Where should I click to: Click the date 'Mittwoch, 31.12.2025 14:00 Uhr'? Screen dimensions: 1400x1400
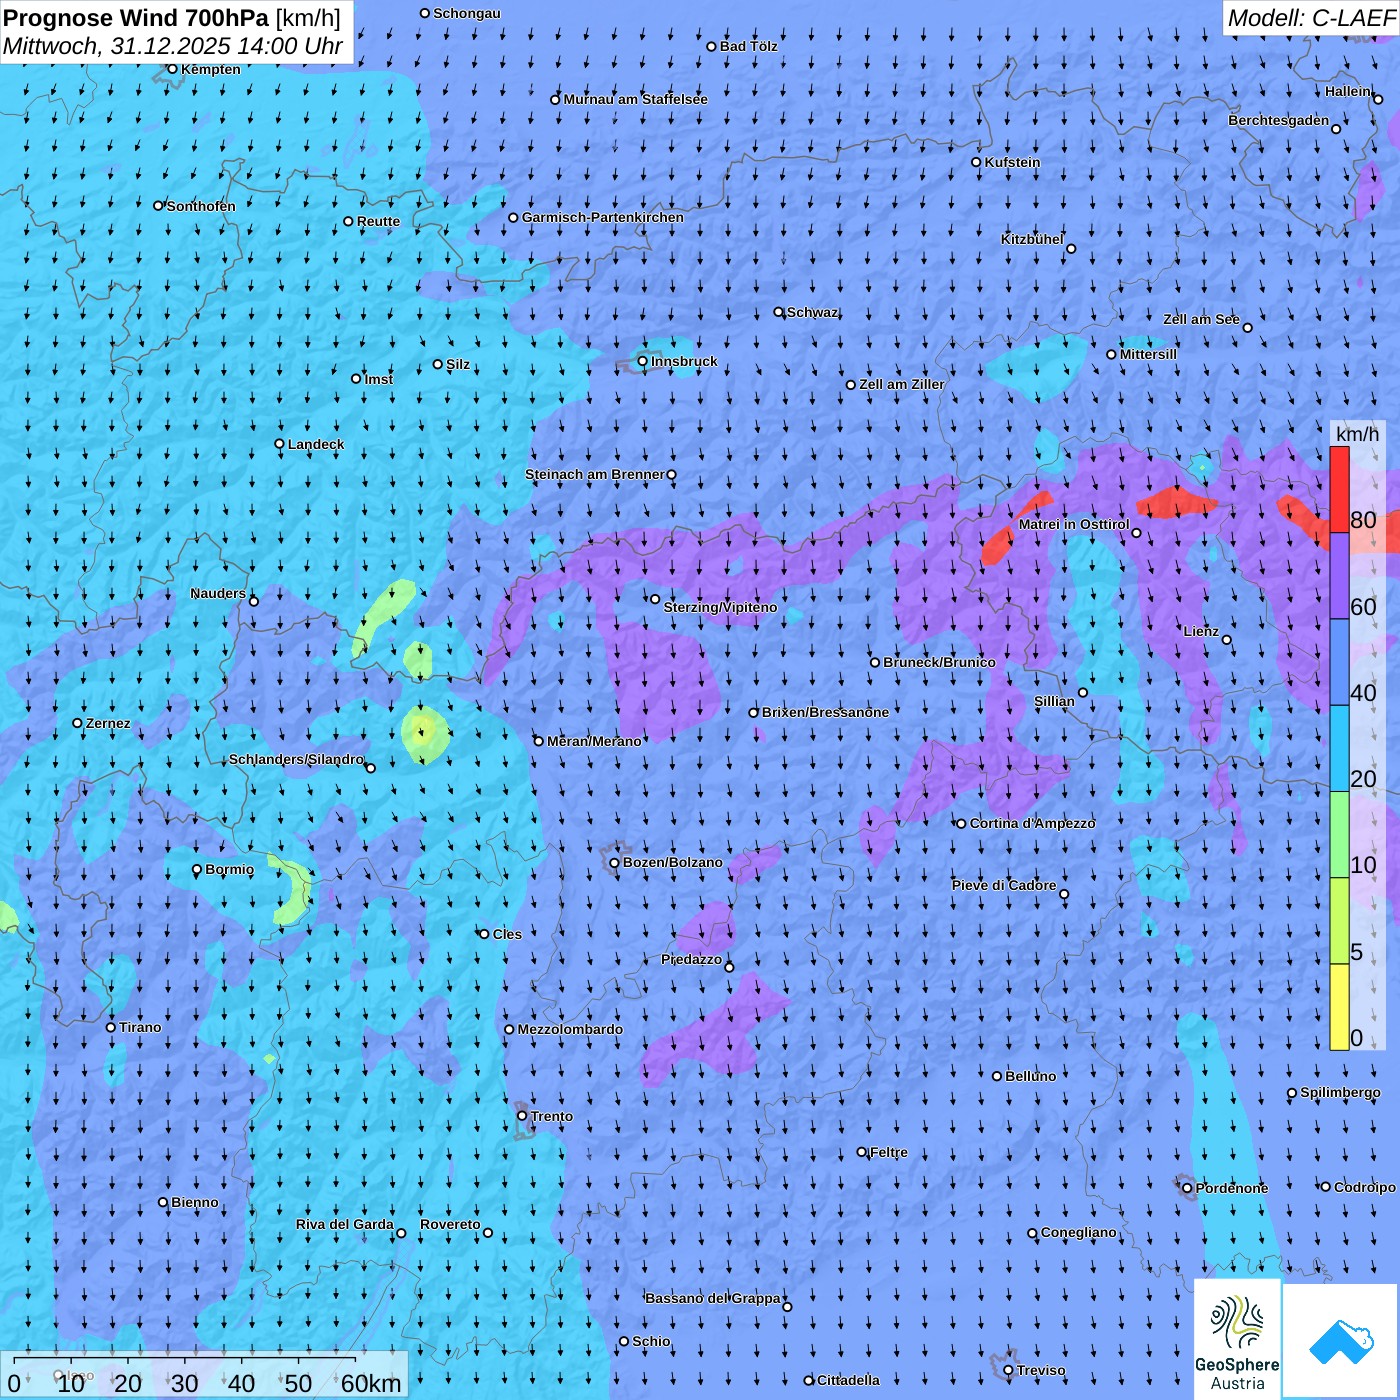pos(172,46)
